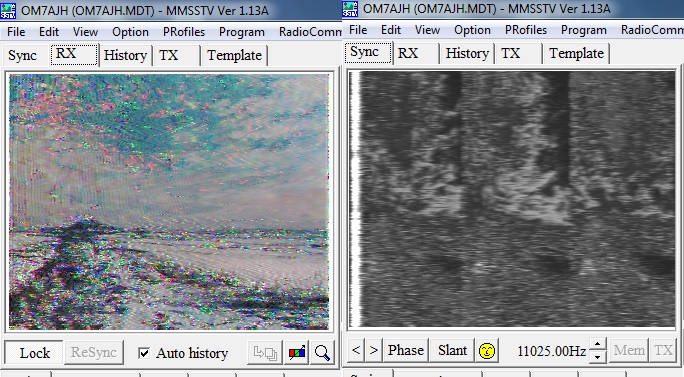Switch to History tab in left window
The width and height of the screenshot is (684, 377).
click(x=125, y=55)
